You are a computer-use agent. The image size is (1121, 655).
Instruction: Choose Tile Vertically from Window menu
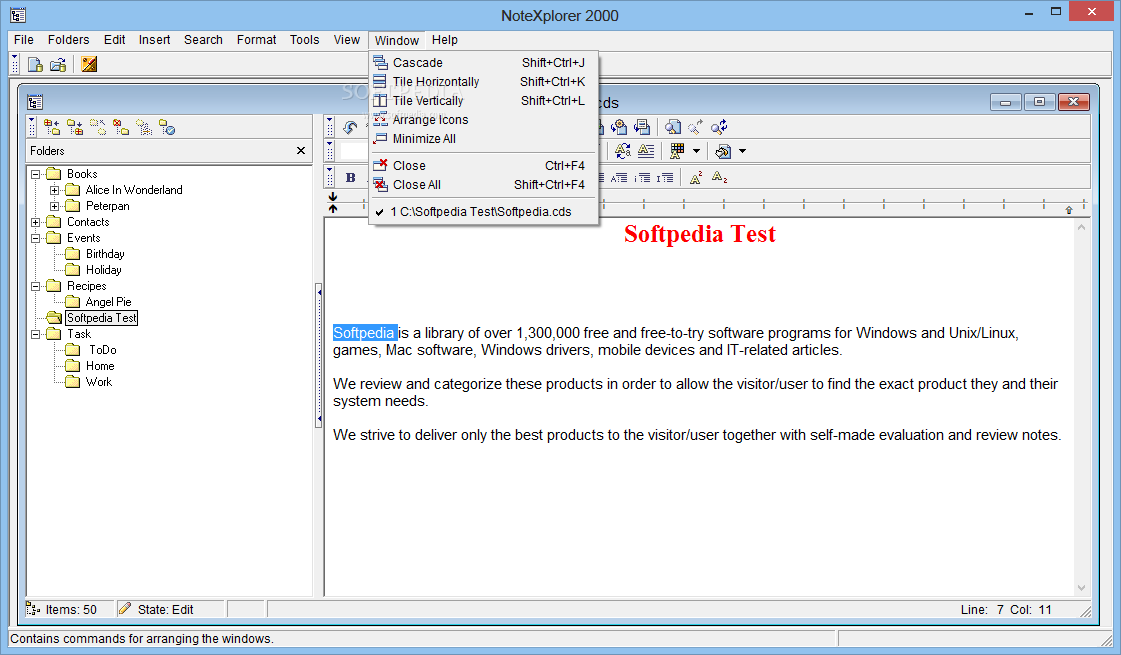(x=483, y=101)
